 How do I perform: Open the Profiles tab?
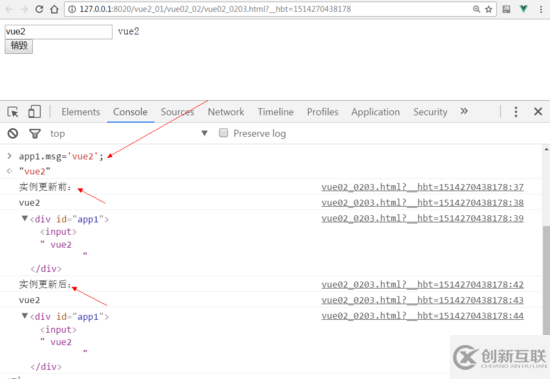click(x=323, y=112)
